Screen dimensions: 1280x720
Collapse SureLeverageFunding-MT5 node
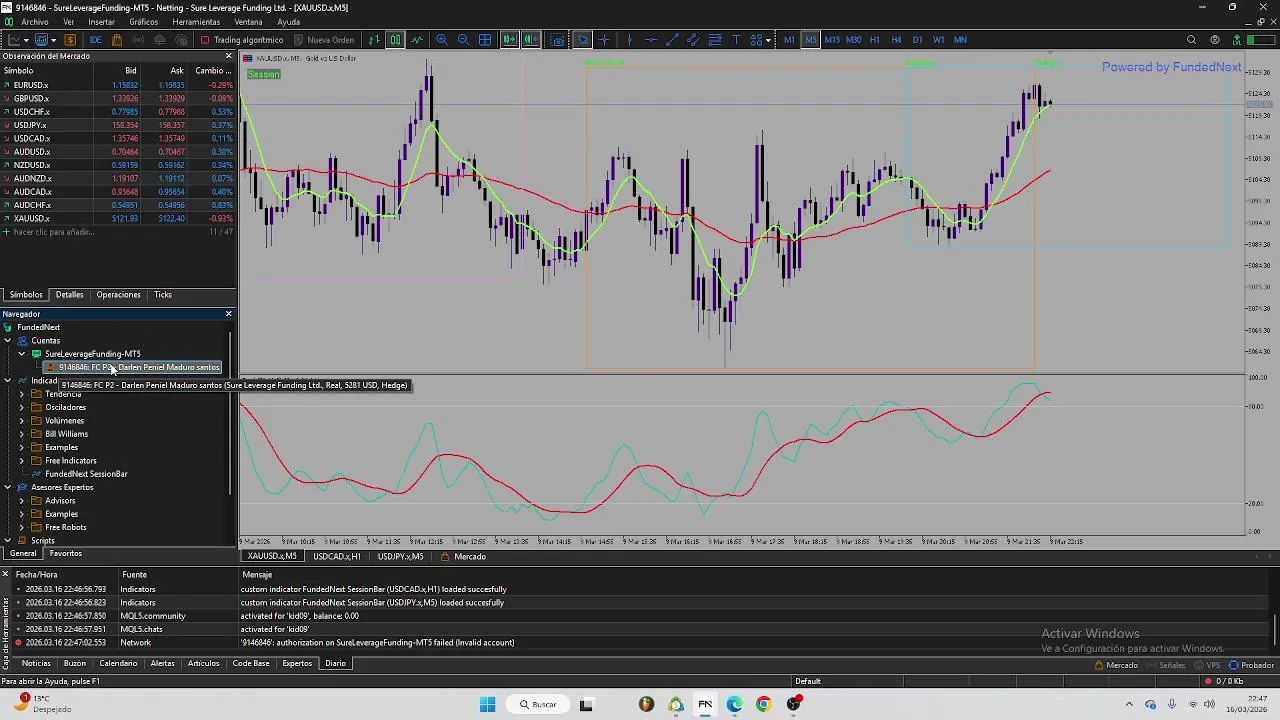point(22,354)
